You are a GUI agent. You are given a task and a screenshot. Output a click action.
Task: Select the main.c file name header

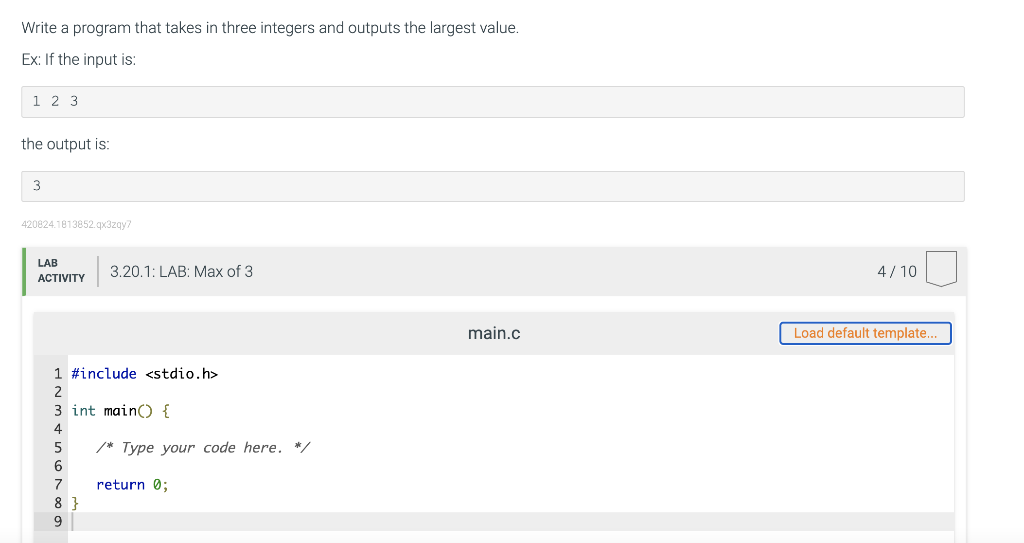click(x=494, y=333)
